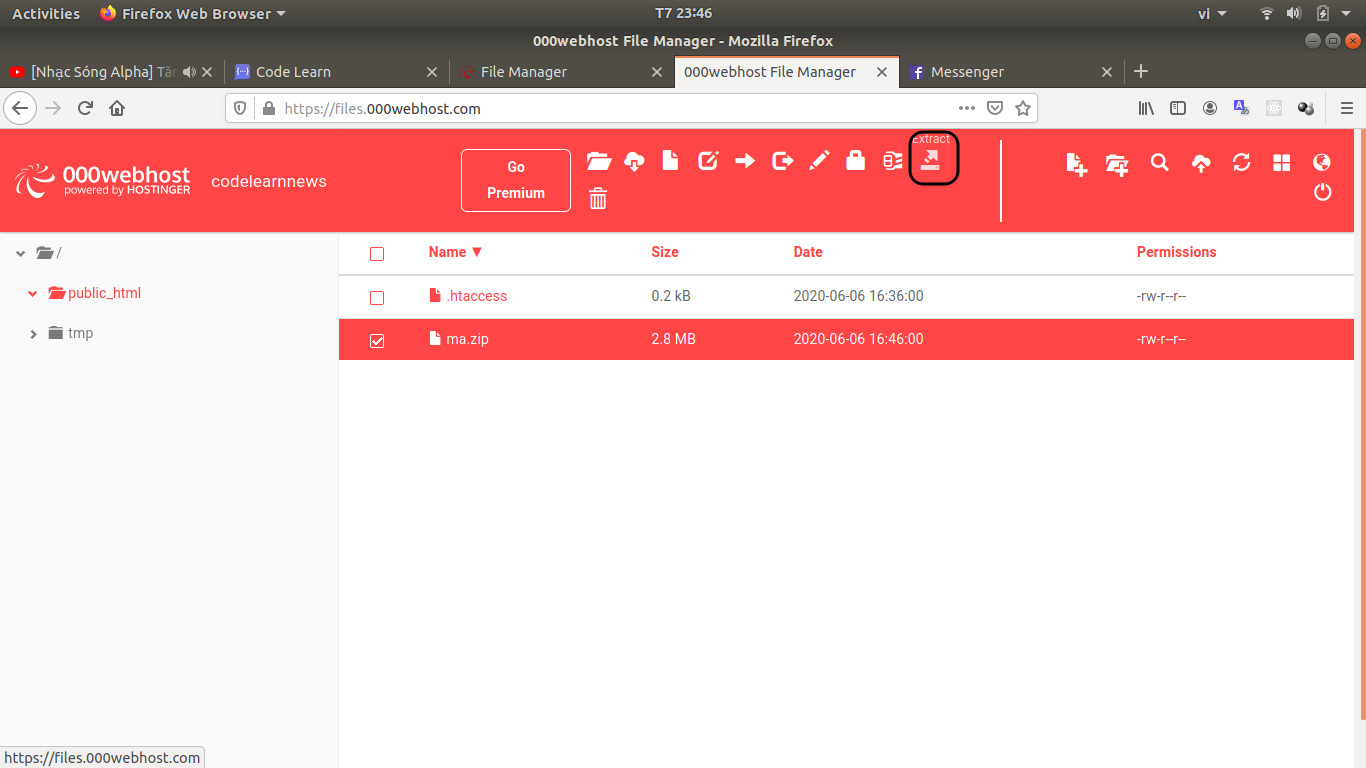The width and height of the screenshot is (1366, 768).
Task: Open the vi input language dropdown
Action: (1212, 13)
